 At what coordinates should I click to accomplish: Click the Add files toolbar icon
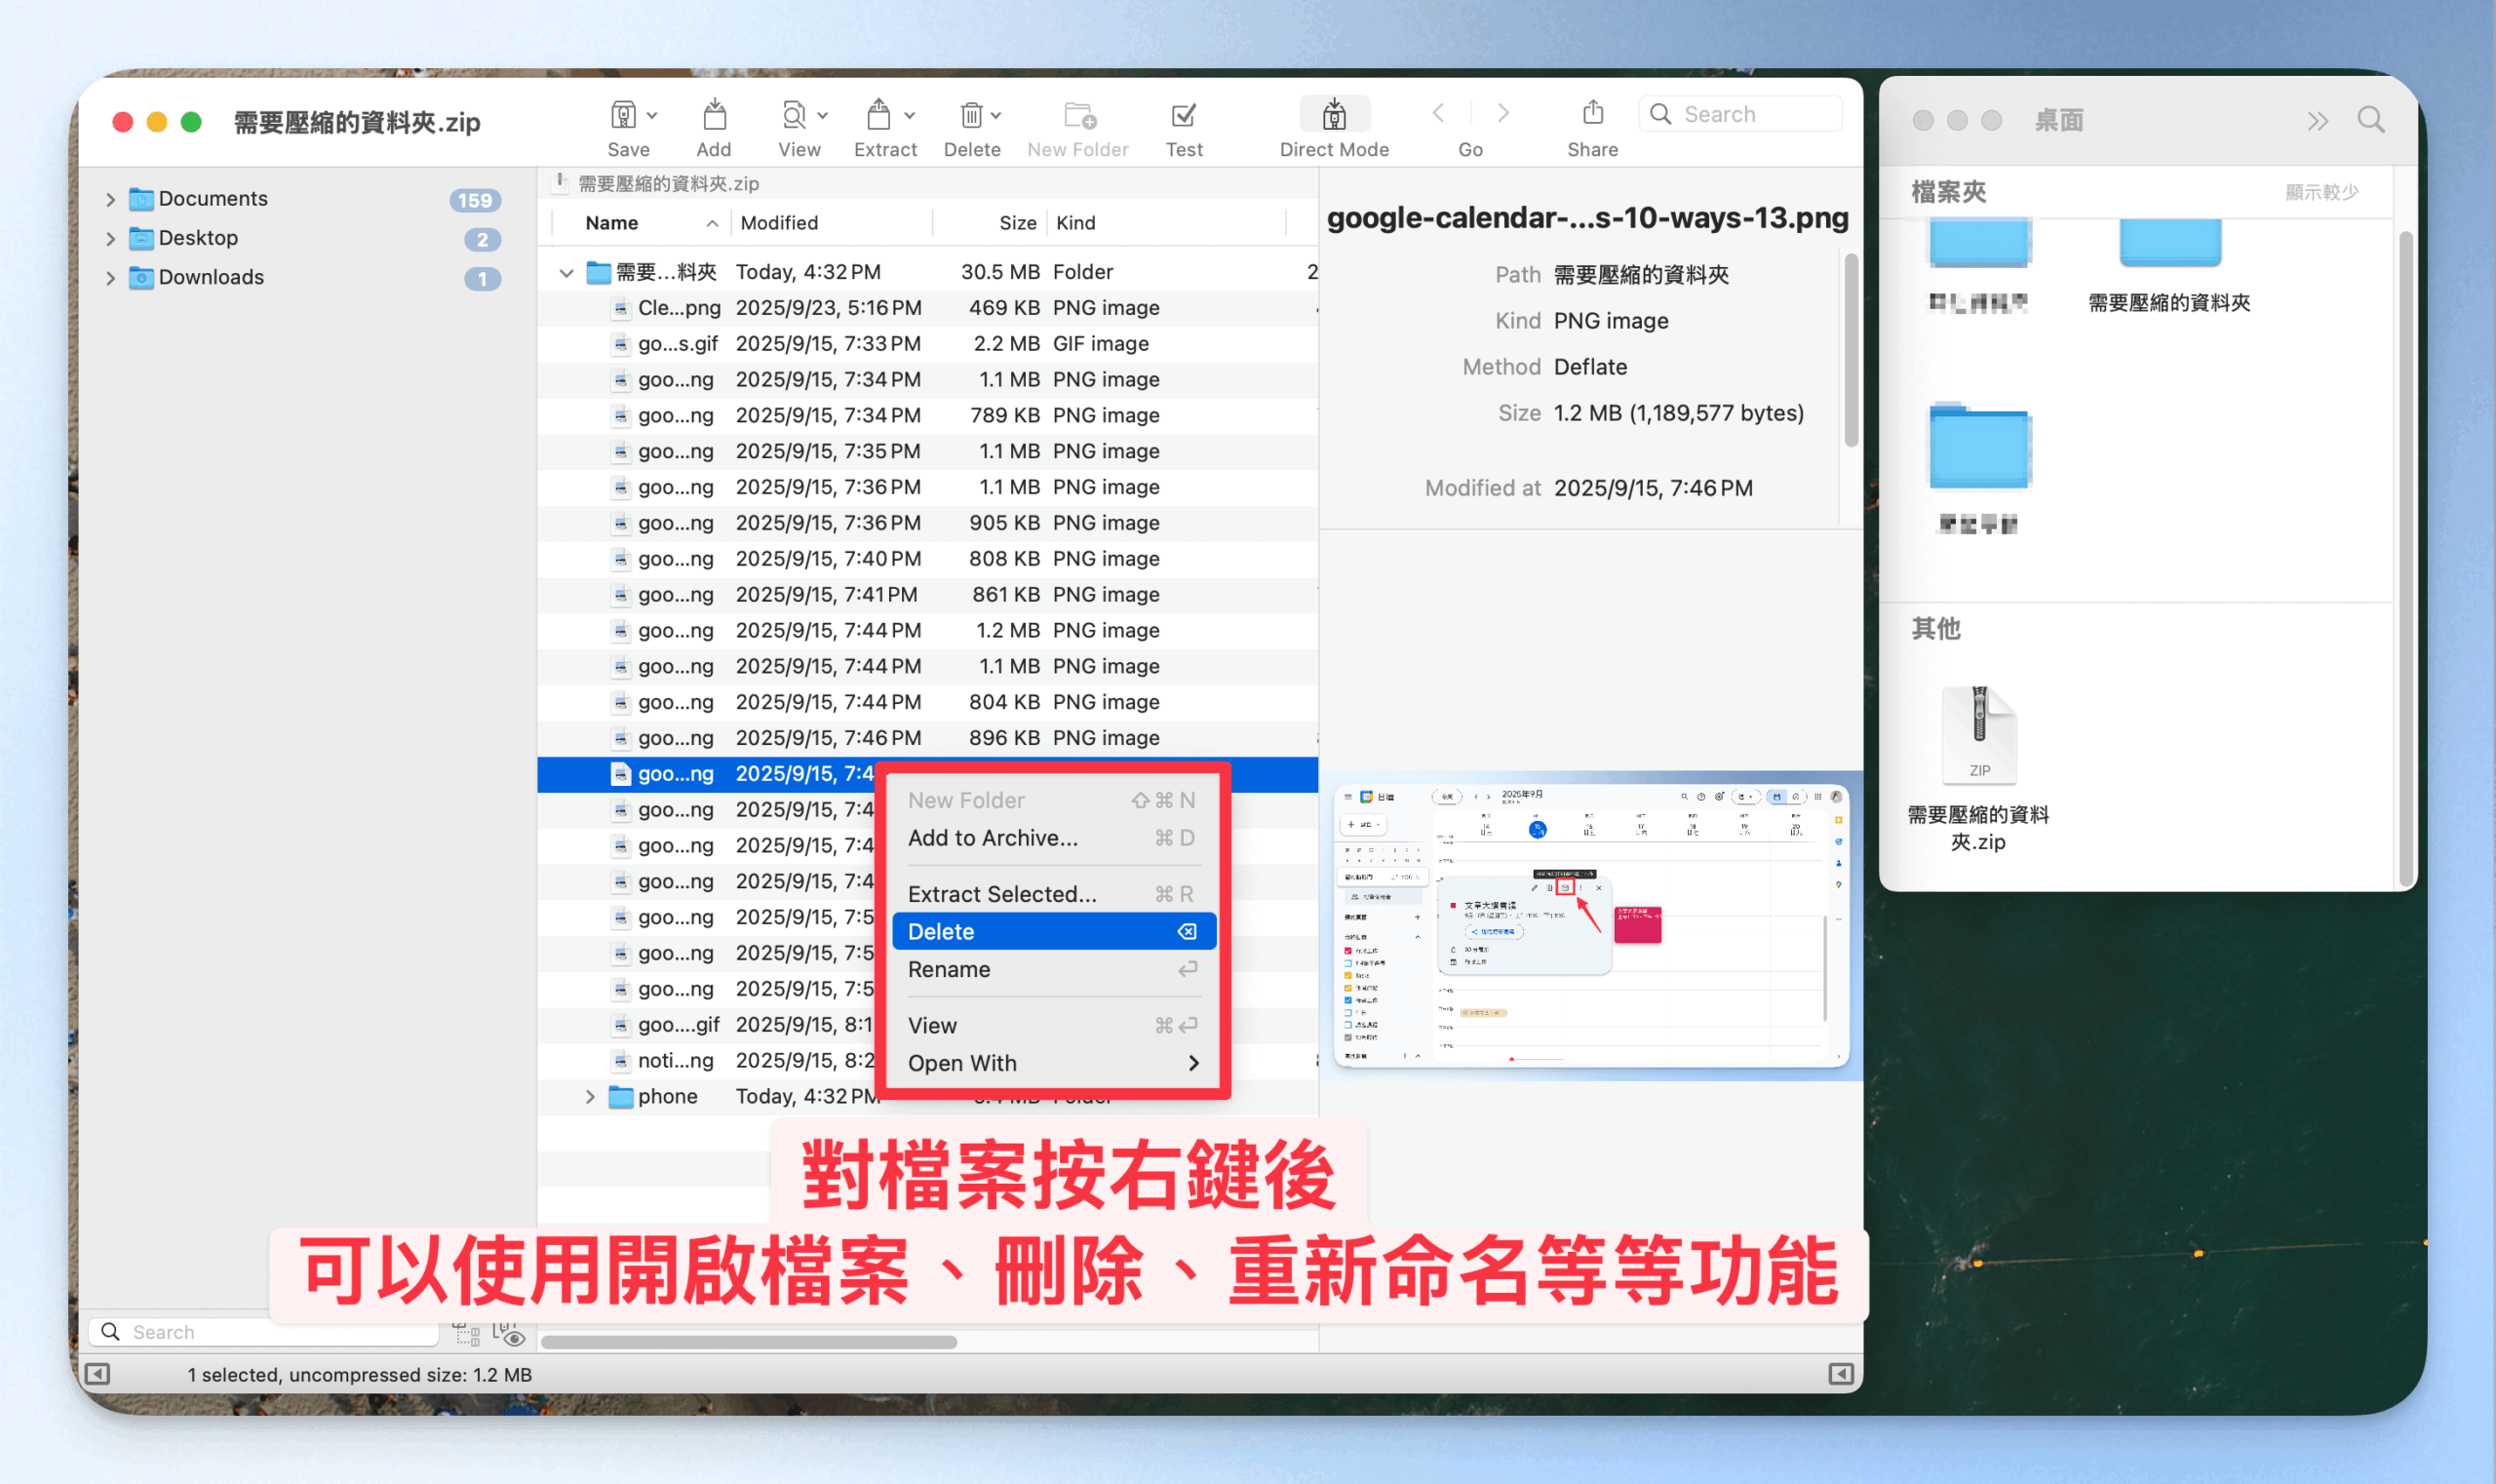pyautogui.click(x=713, y=116)
